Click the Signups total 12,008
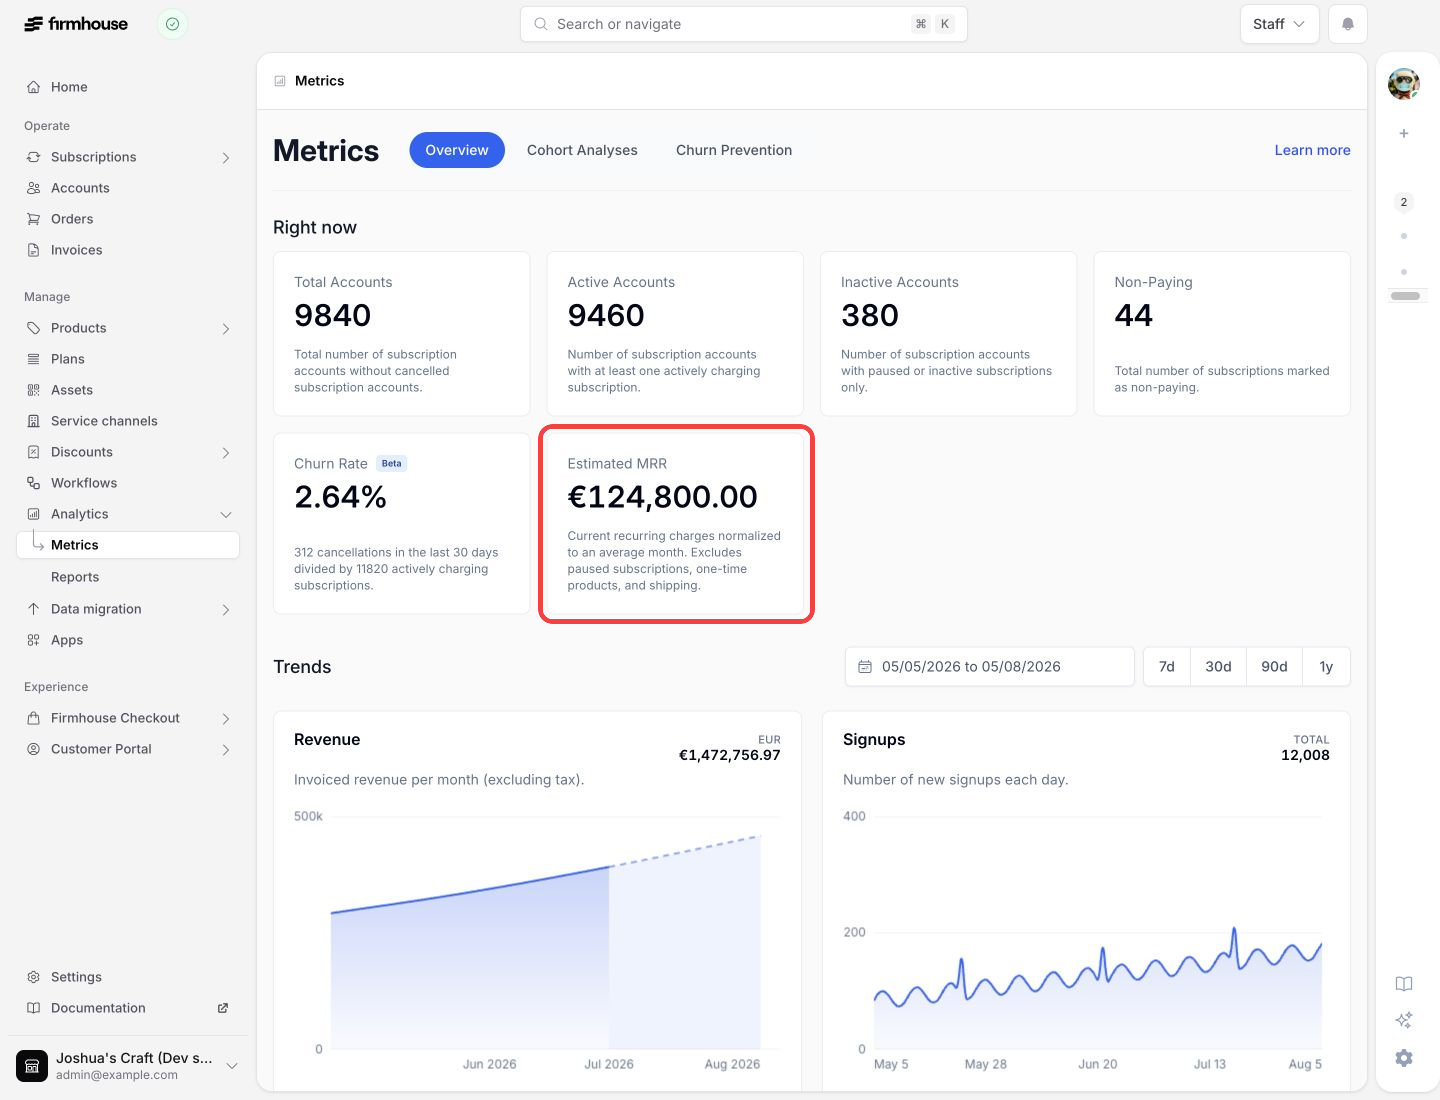 tap(1305, 755)
